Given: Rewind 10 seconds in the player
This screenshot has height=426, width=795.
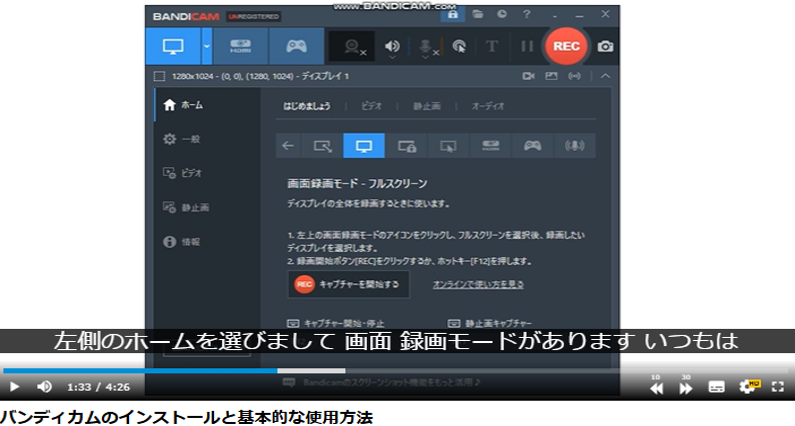Looking at the screenshot, I should click(x=656, y=386).
